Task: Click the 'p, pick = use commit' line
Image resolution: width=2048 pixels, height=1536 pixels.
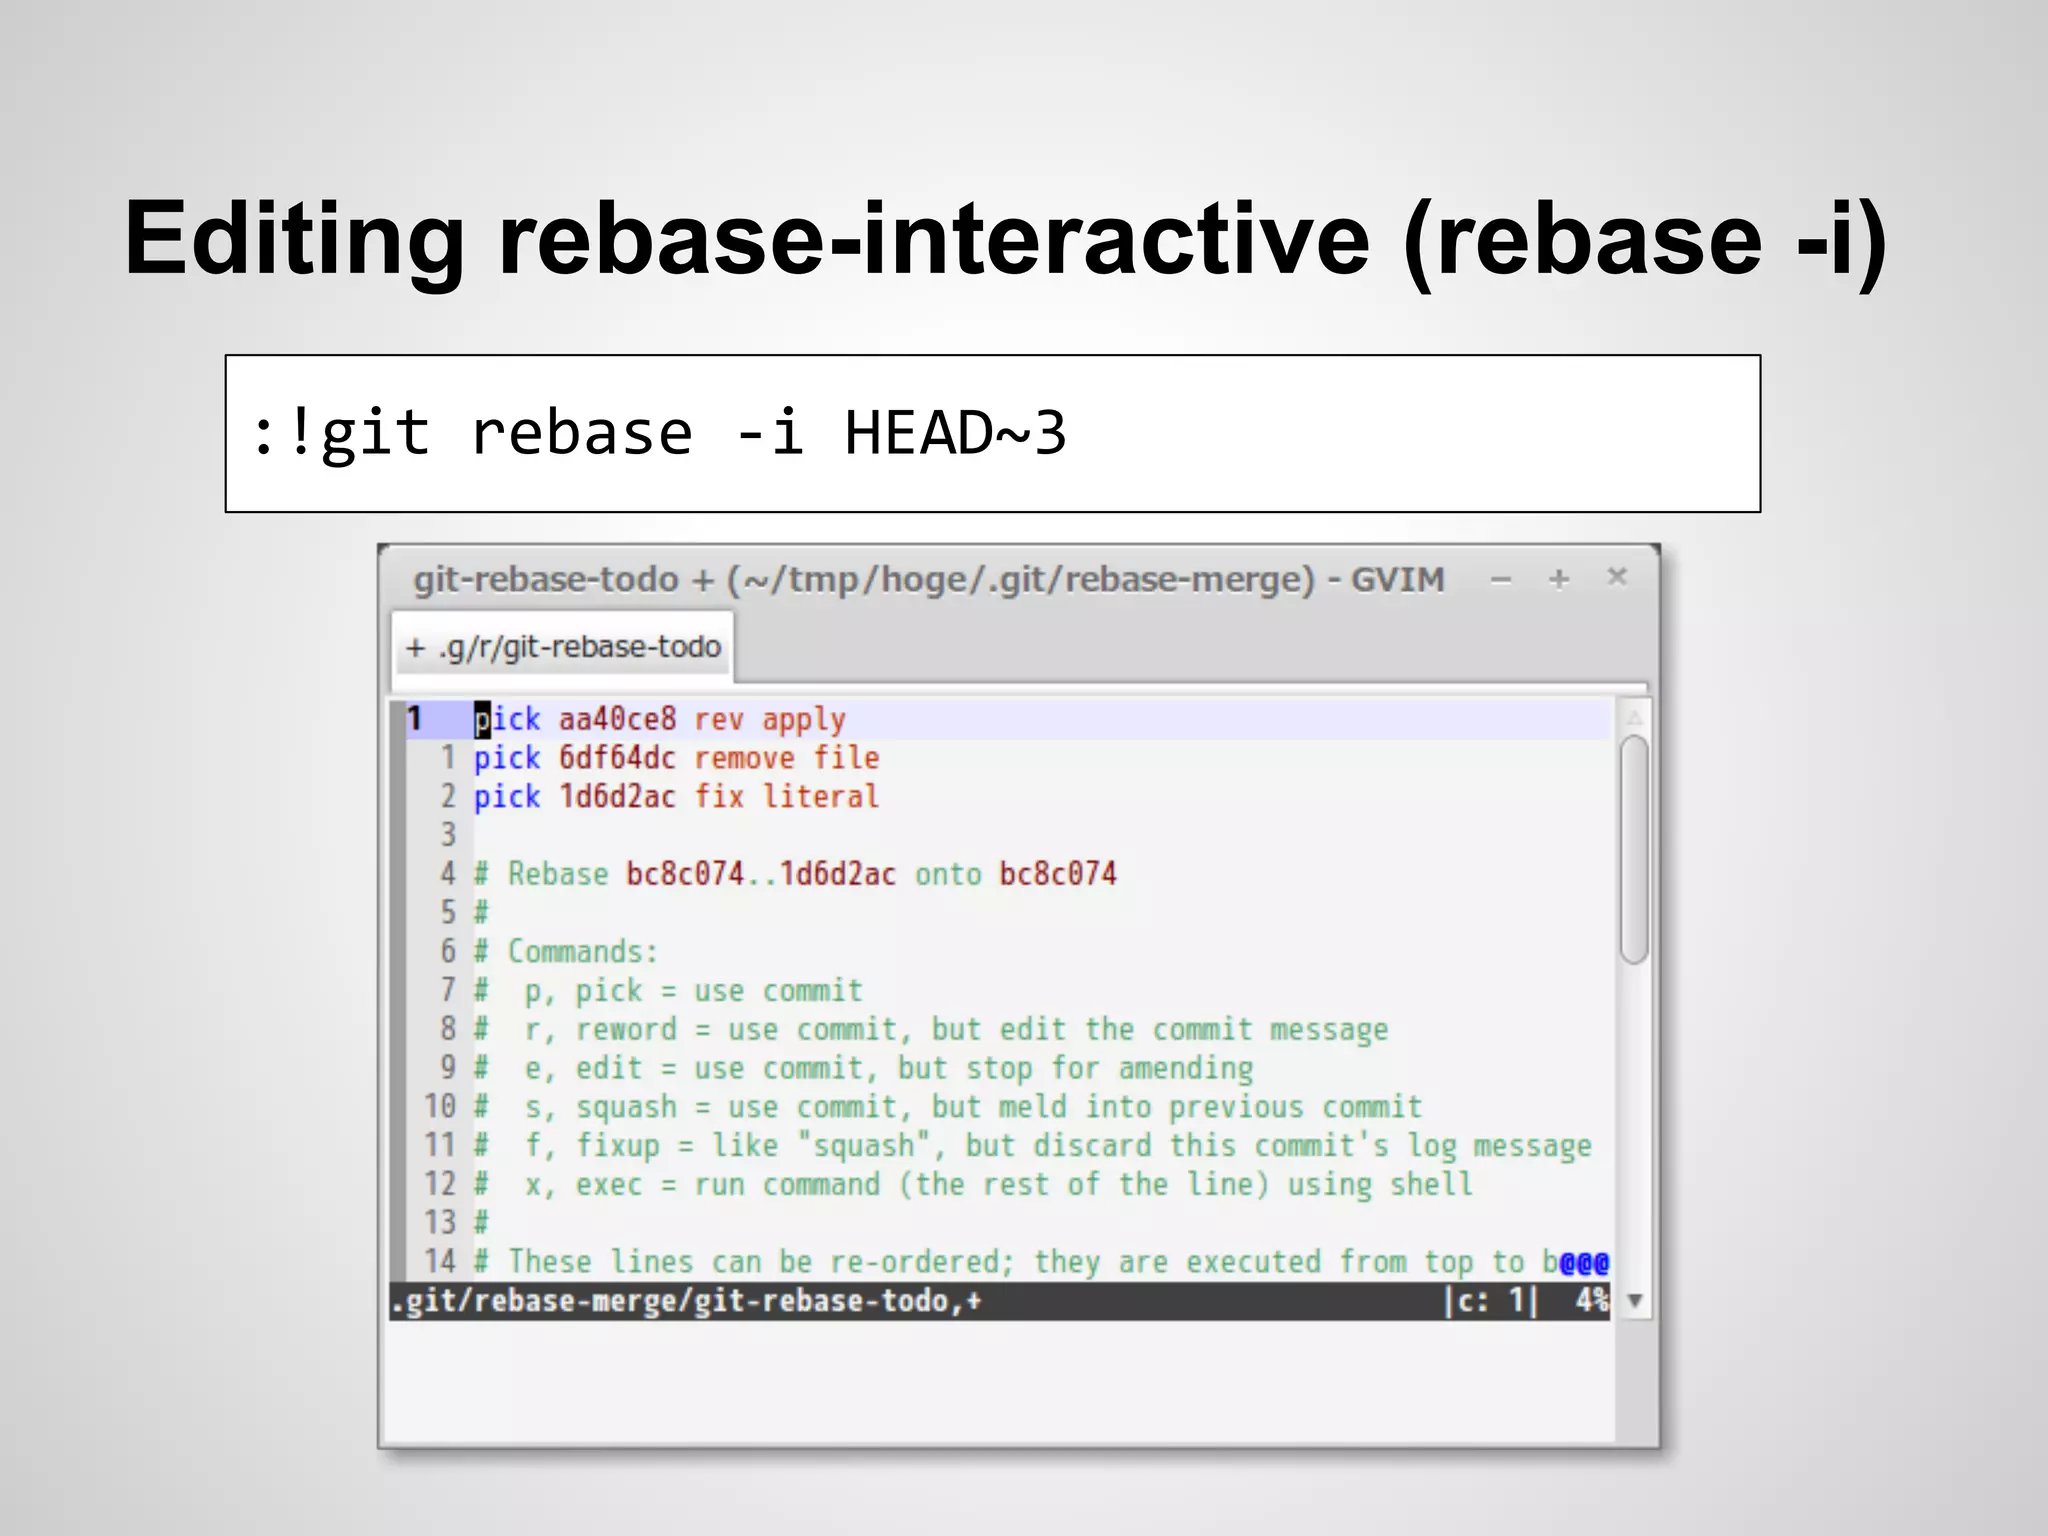Action: [668, 991]
